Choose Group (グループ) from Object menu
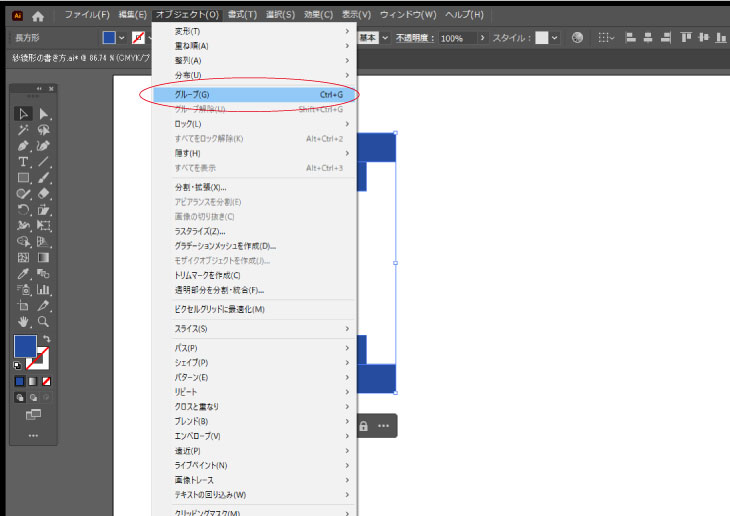Image resolution: width=730 pixels, height=516 pixels. 254,95
